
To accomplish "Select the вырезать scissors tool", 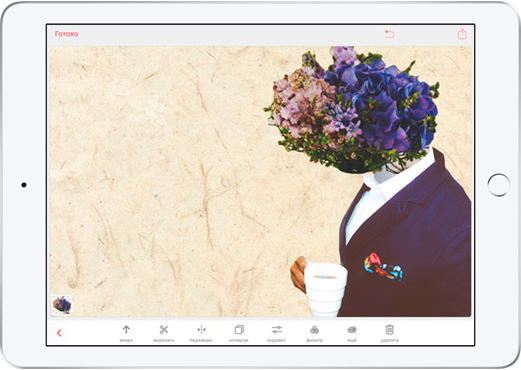I will point(164,333).
